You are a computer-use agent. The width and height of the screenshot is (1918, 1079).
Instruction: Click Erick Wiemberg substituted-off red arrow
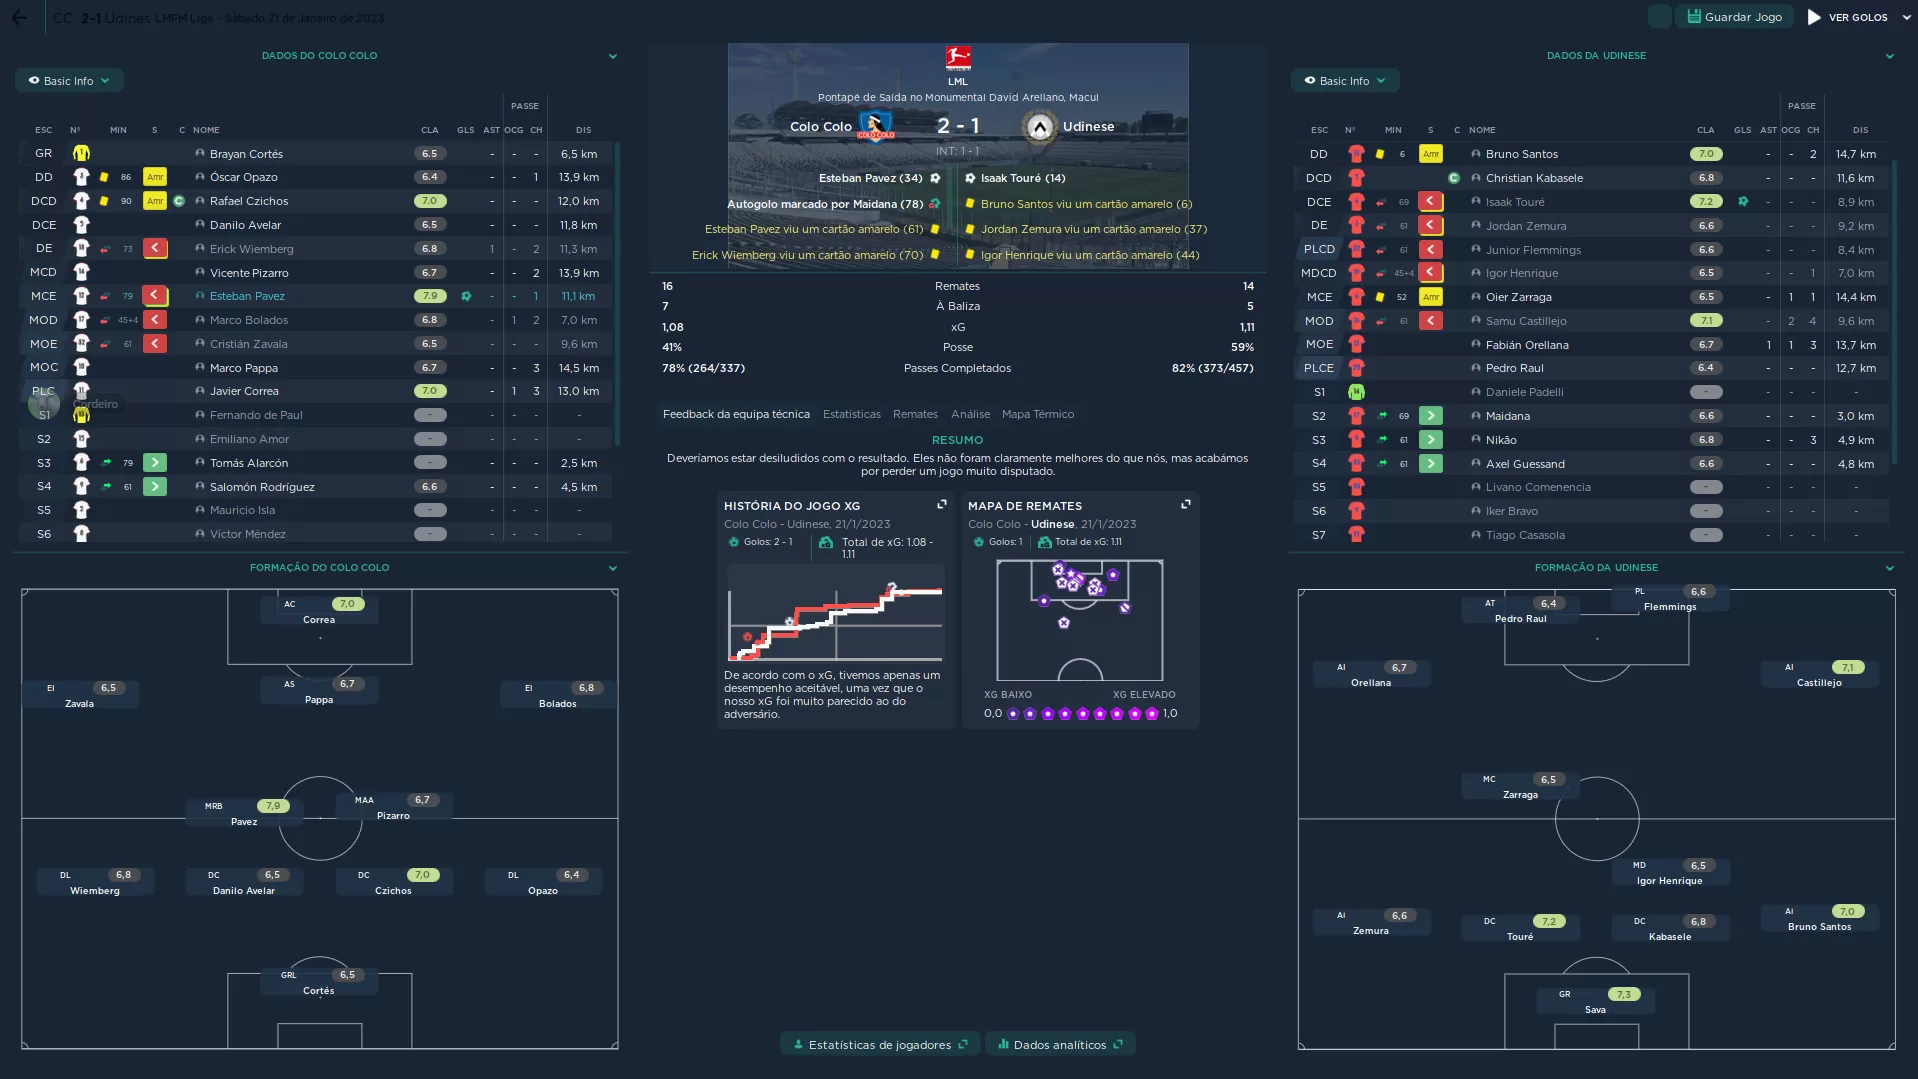(155, 249)
